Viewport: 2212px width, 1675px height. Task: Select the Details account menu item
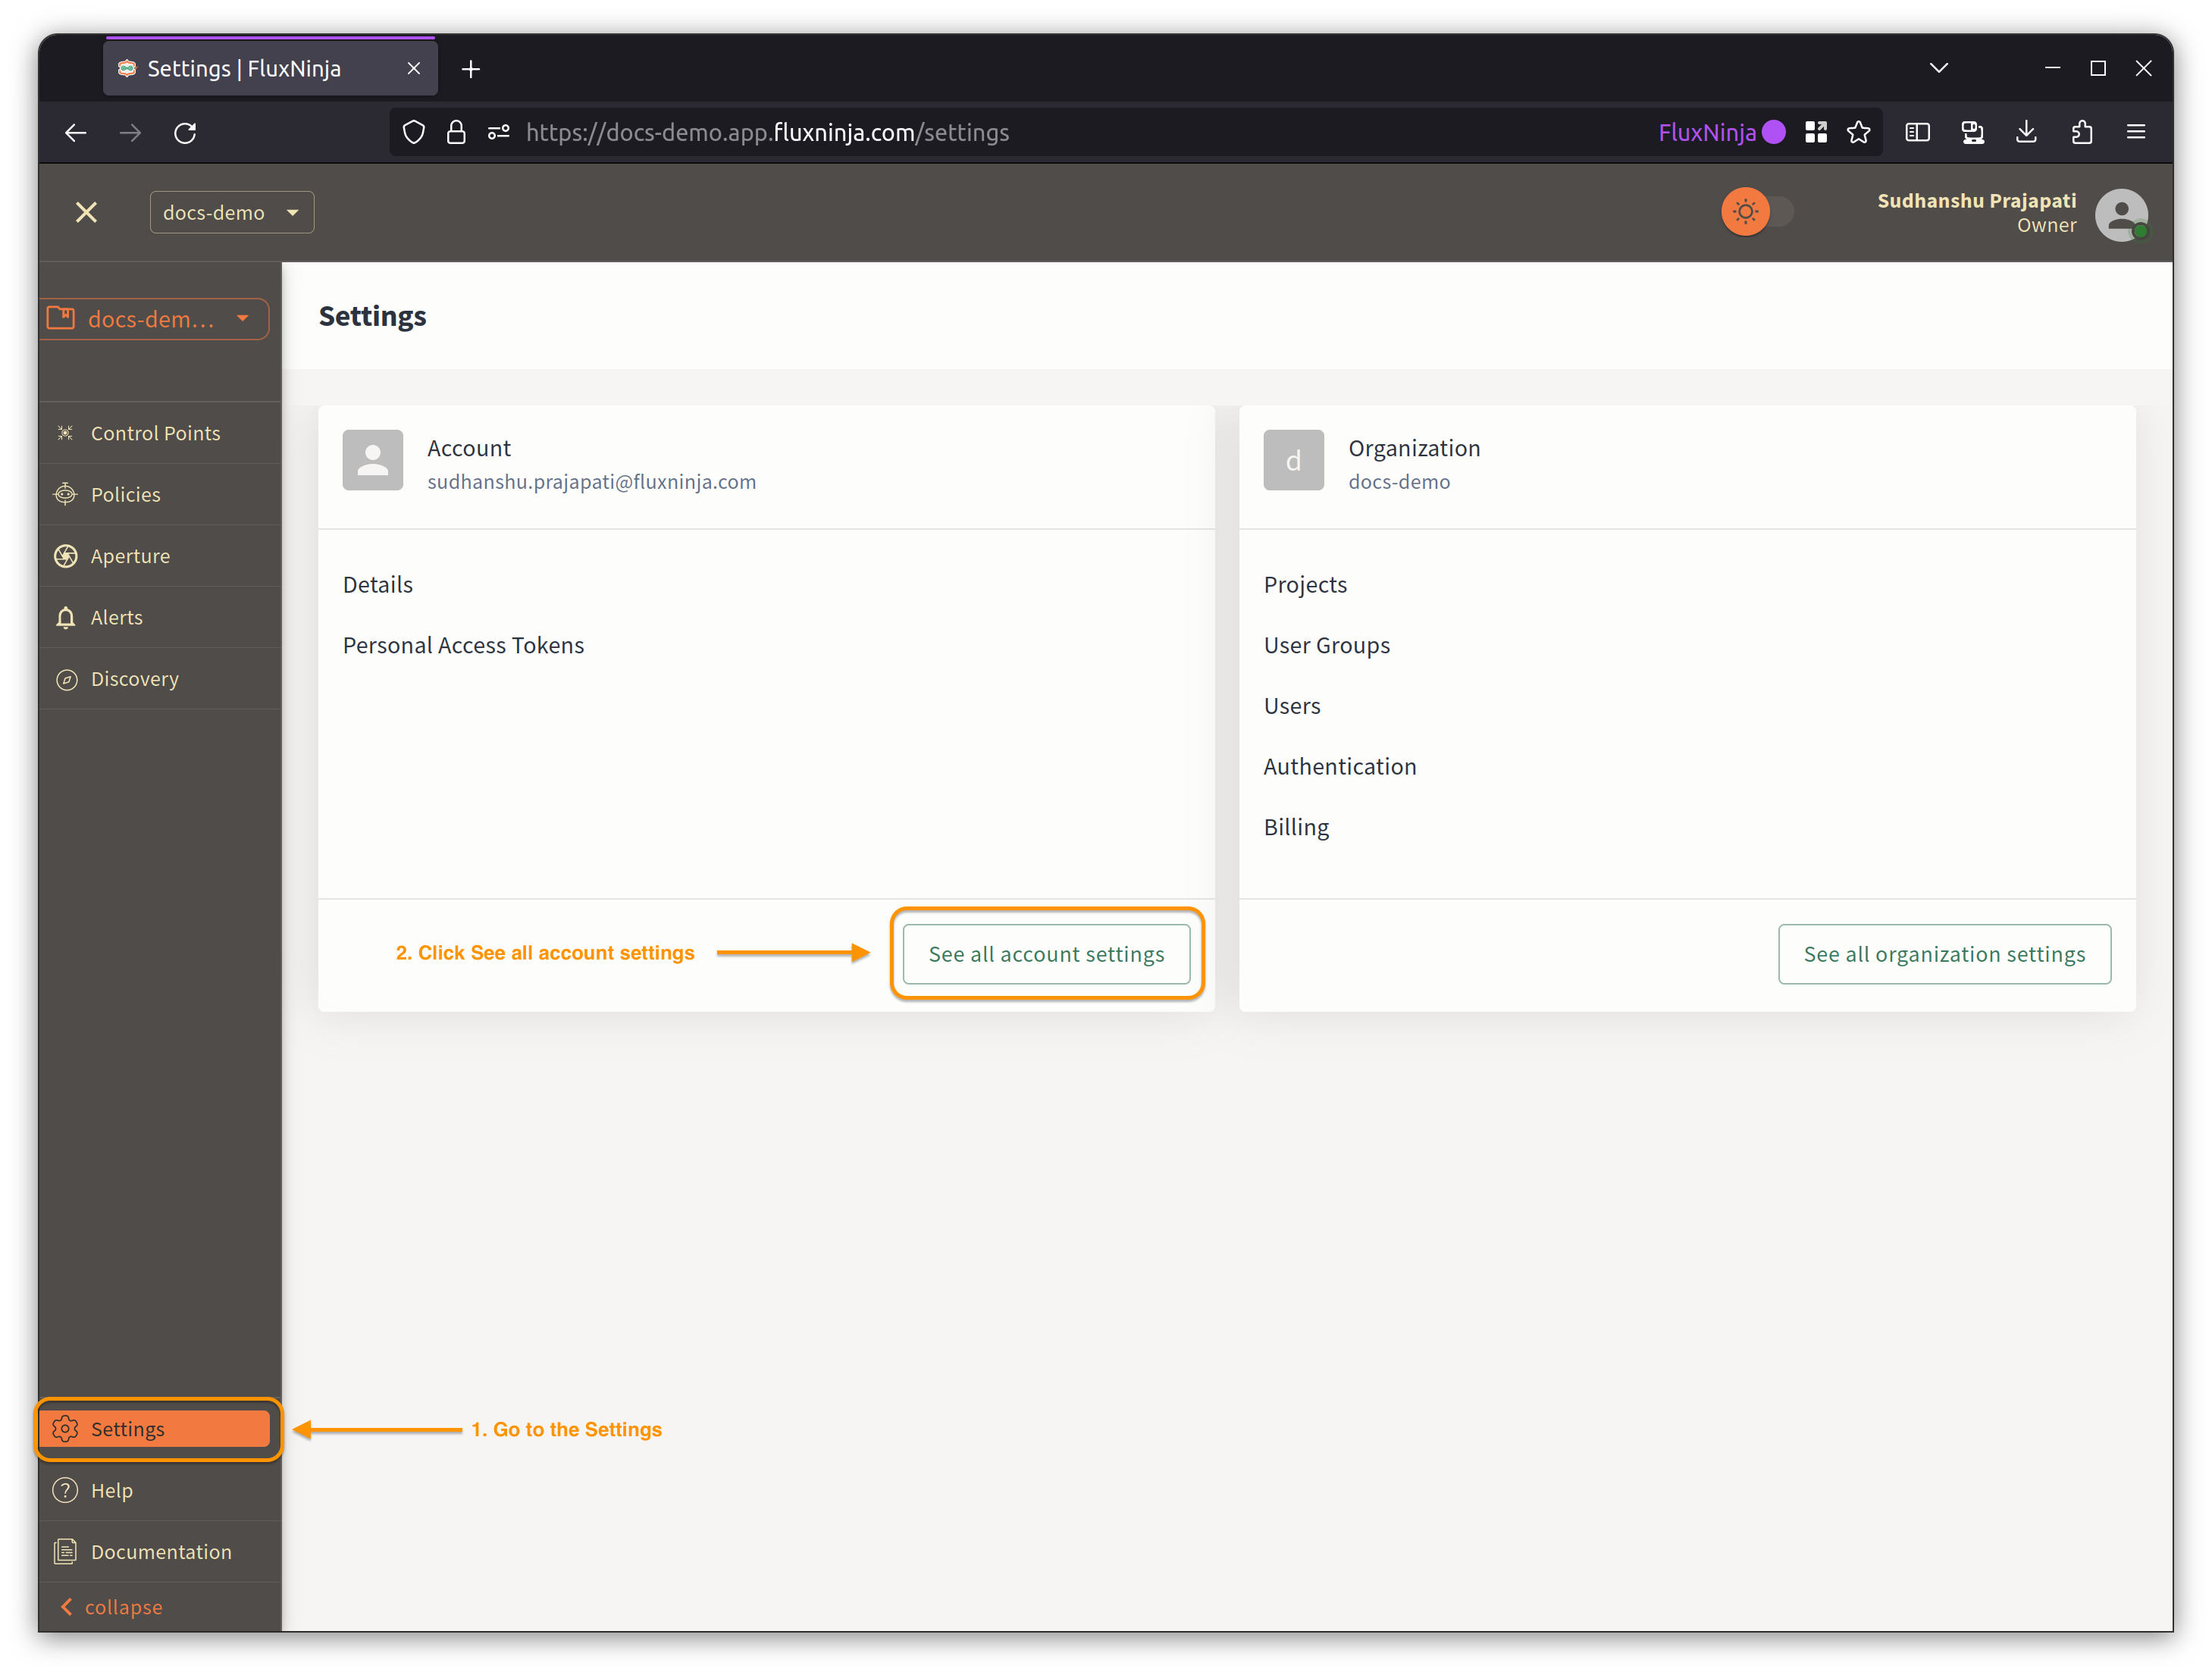[x=377, y=582]
